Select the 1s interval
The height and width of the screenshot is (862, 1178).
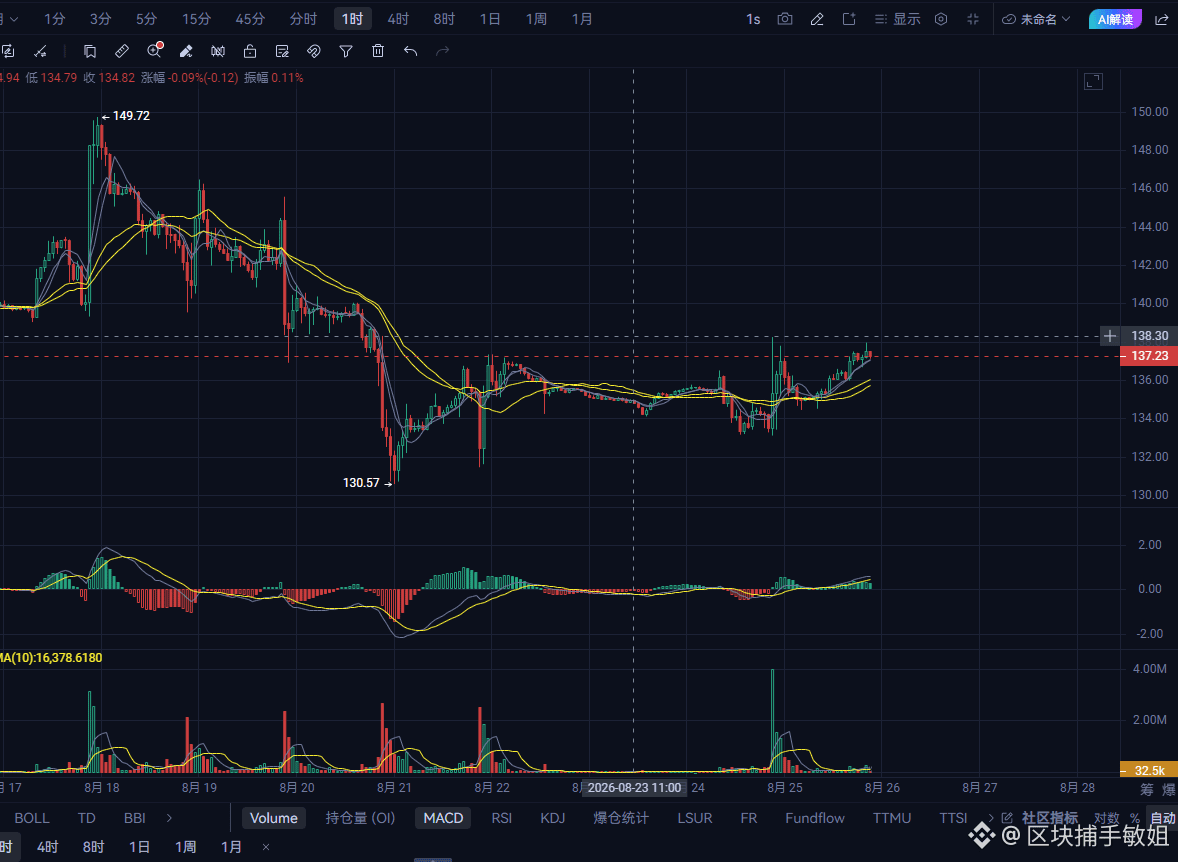(753, 20)
